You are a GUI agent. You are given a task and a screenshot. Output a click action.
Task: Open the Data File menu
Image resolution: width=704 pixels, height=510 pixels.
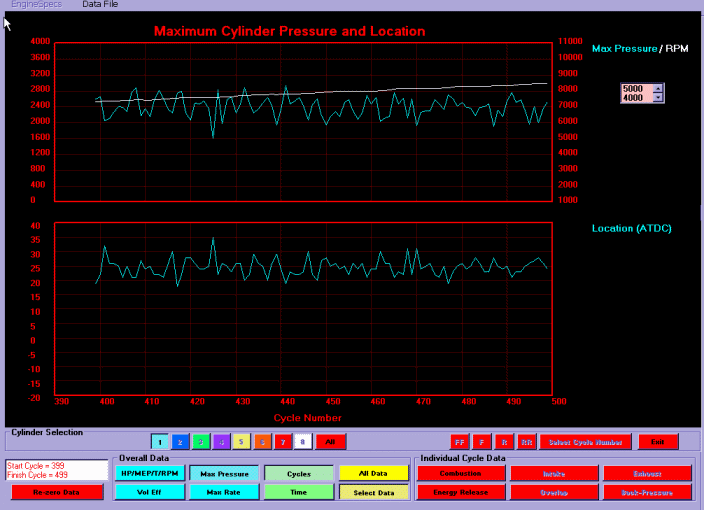click(100, 5)
